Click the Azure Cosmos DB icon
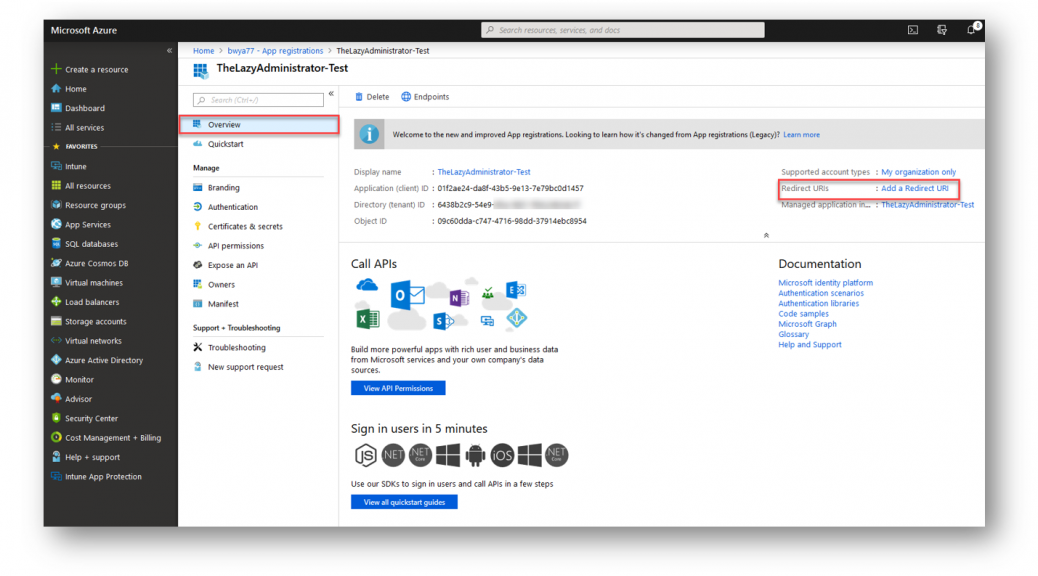Viewport: 1038px width, 576px height. (x=56, y=263)
